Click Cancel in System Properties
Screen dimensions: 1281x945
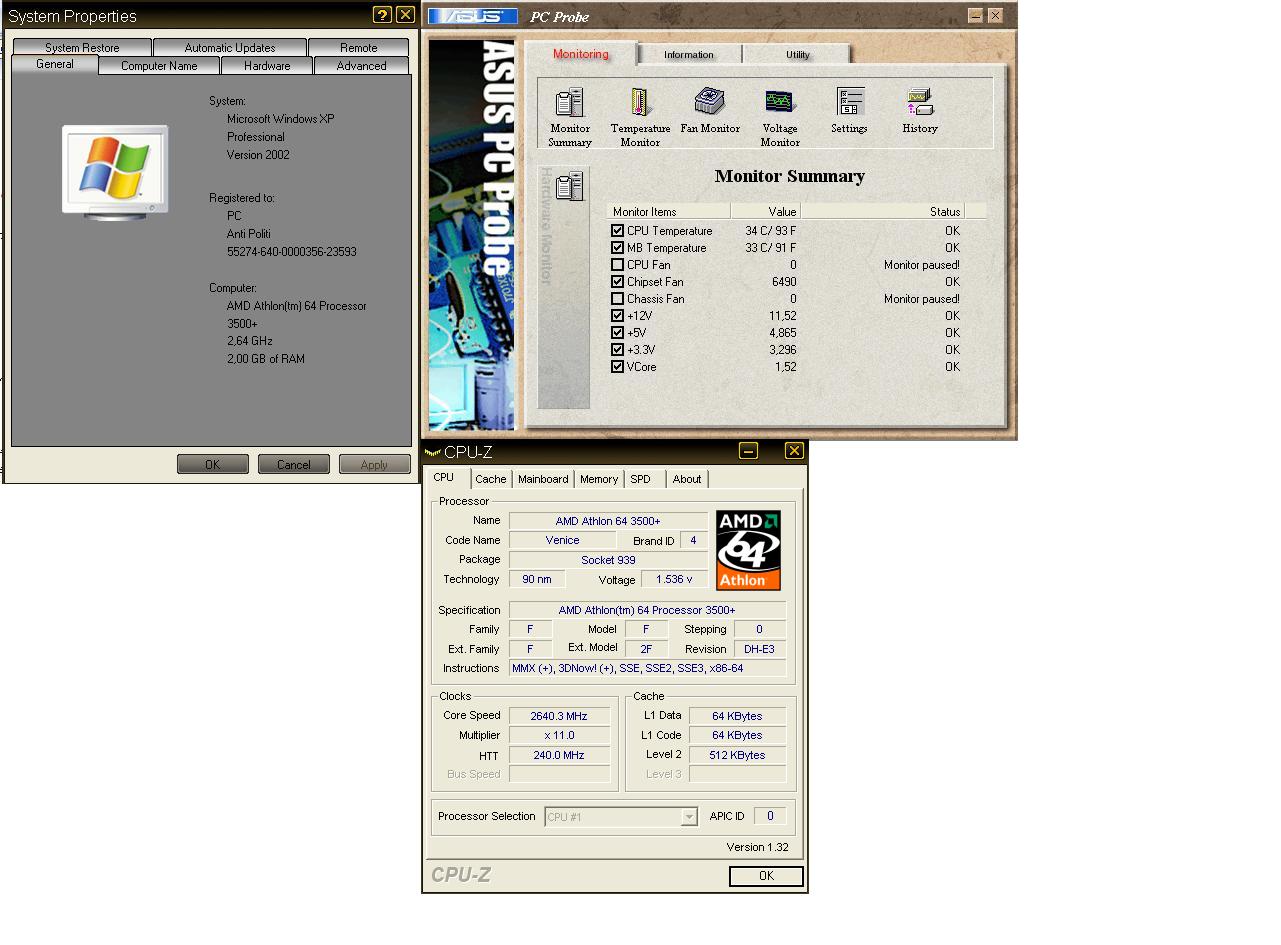pyautogui.click(x=294, y=464)
